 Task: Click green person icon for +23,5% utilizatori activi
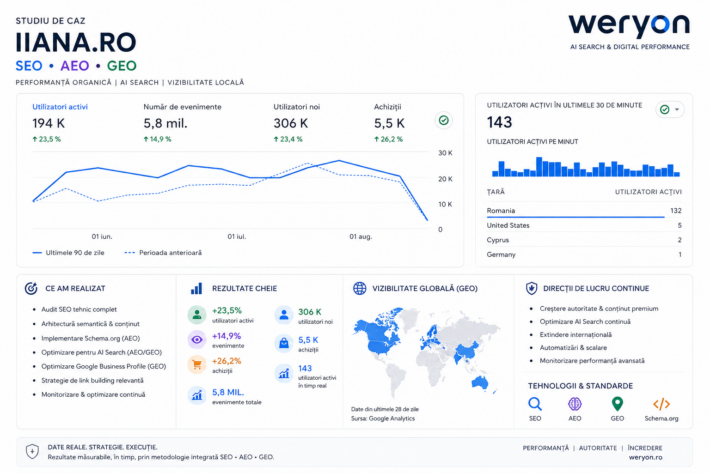(197, 315)
